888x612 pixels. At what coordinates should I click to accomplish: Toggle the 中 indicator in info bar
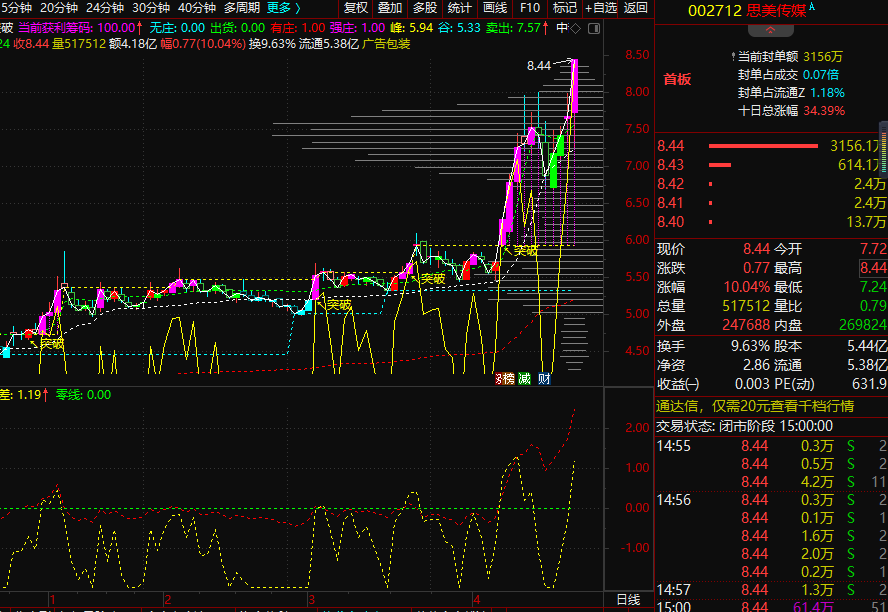(x=563, y=28)
